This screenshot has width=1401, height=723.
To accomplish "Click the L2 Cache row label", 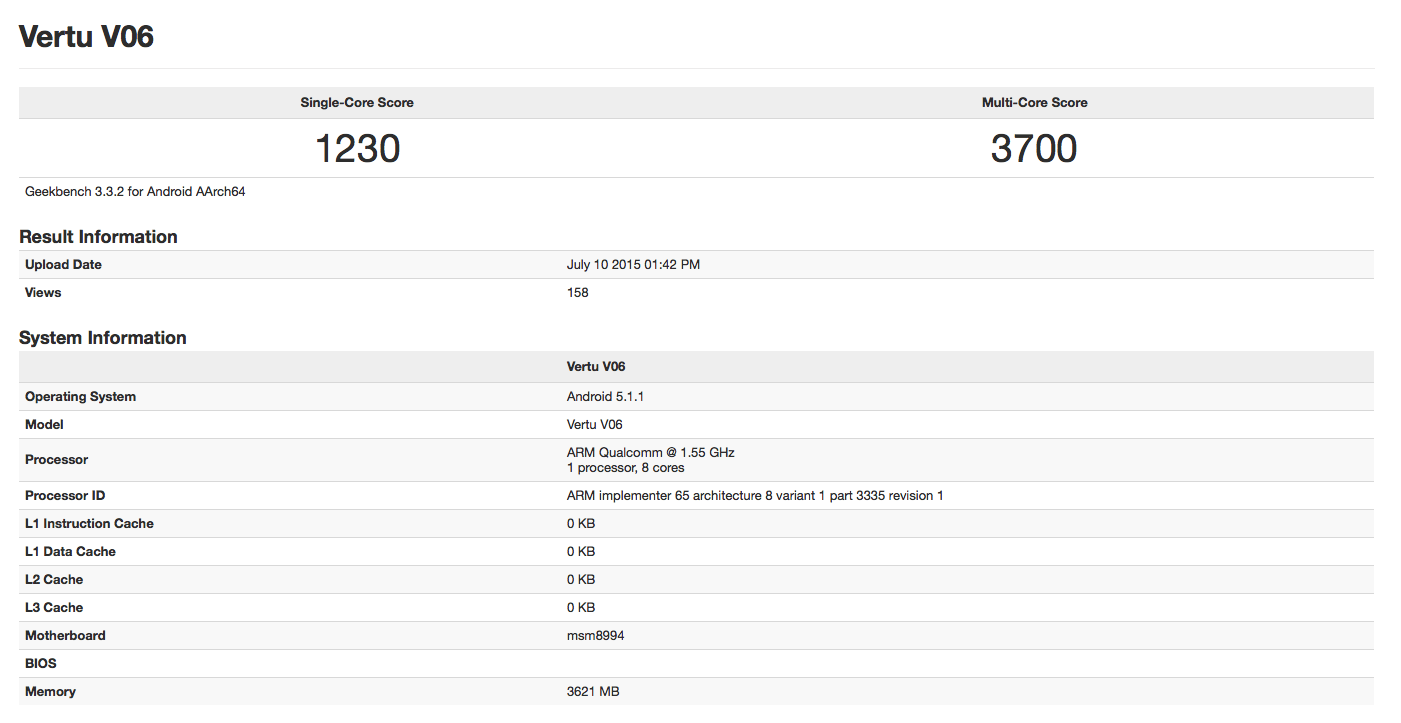I will click(54, 580).
